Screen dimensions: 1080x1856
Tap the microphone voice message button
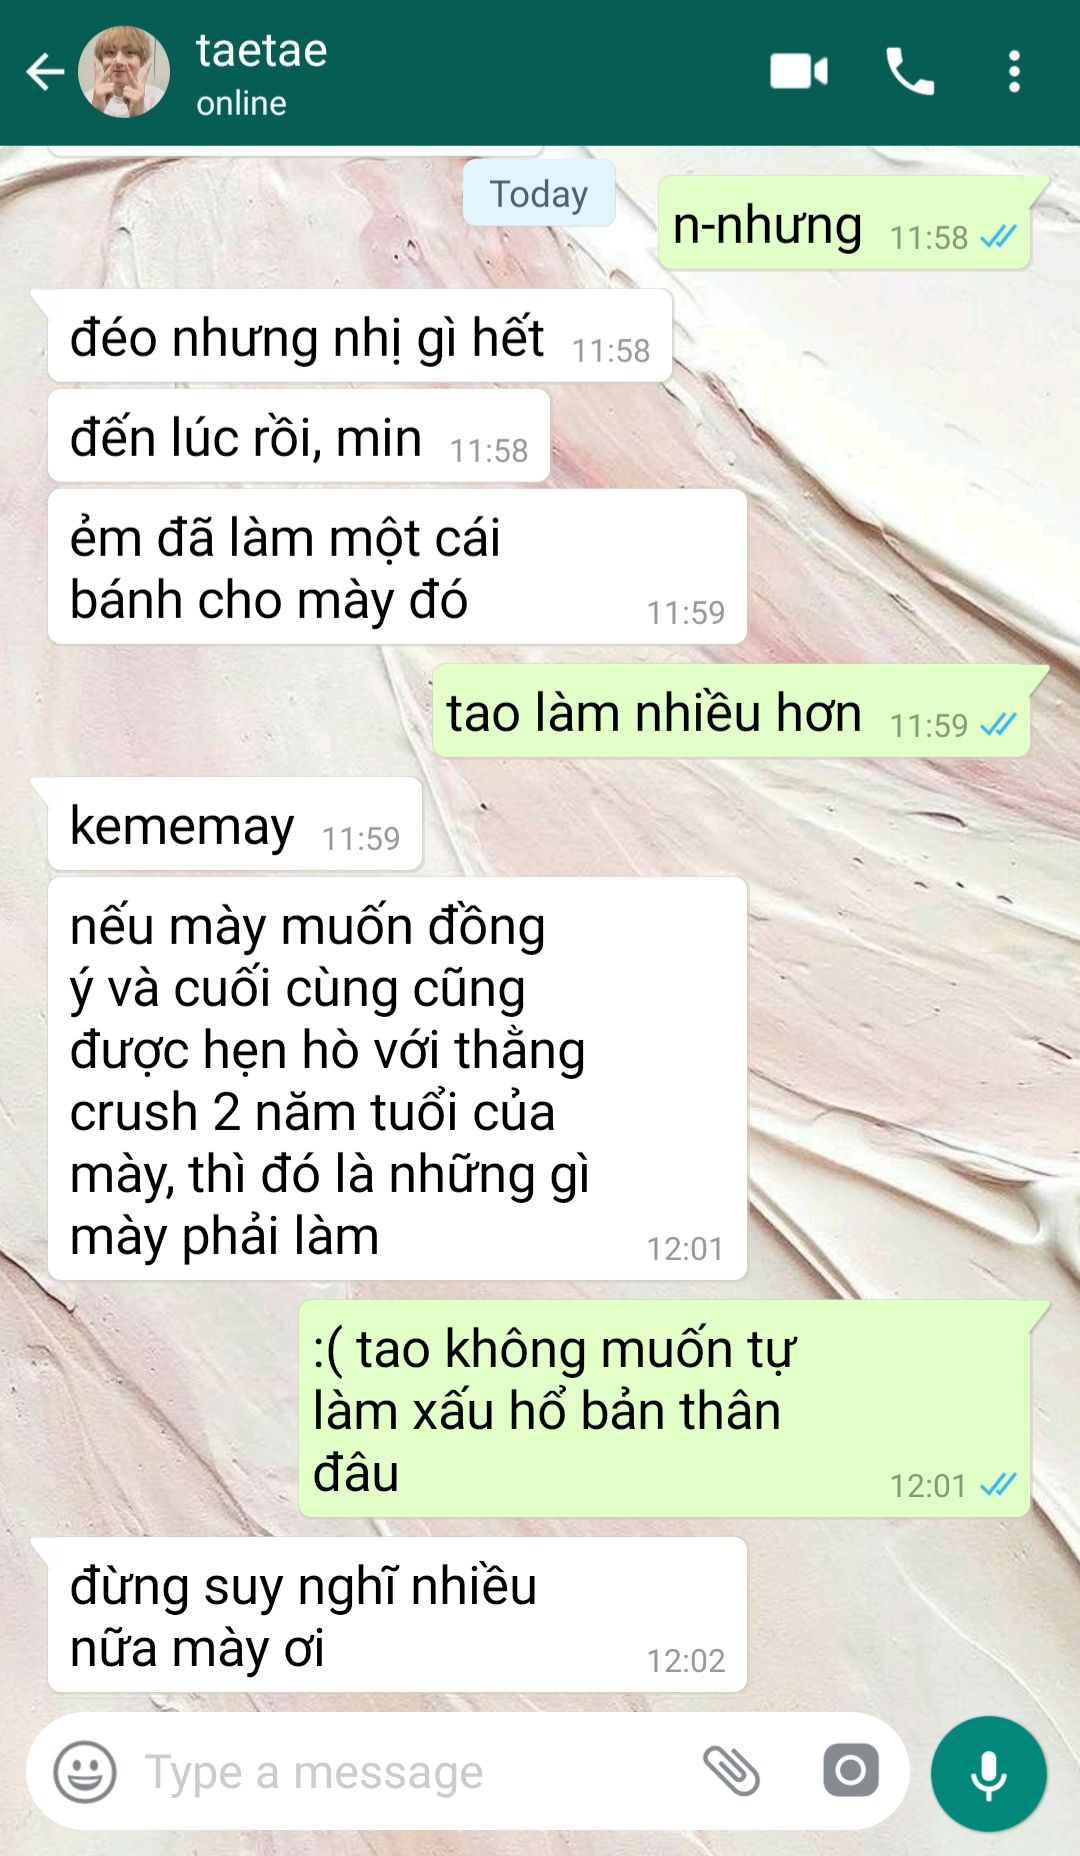988,1774
